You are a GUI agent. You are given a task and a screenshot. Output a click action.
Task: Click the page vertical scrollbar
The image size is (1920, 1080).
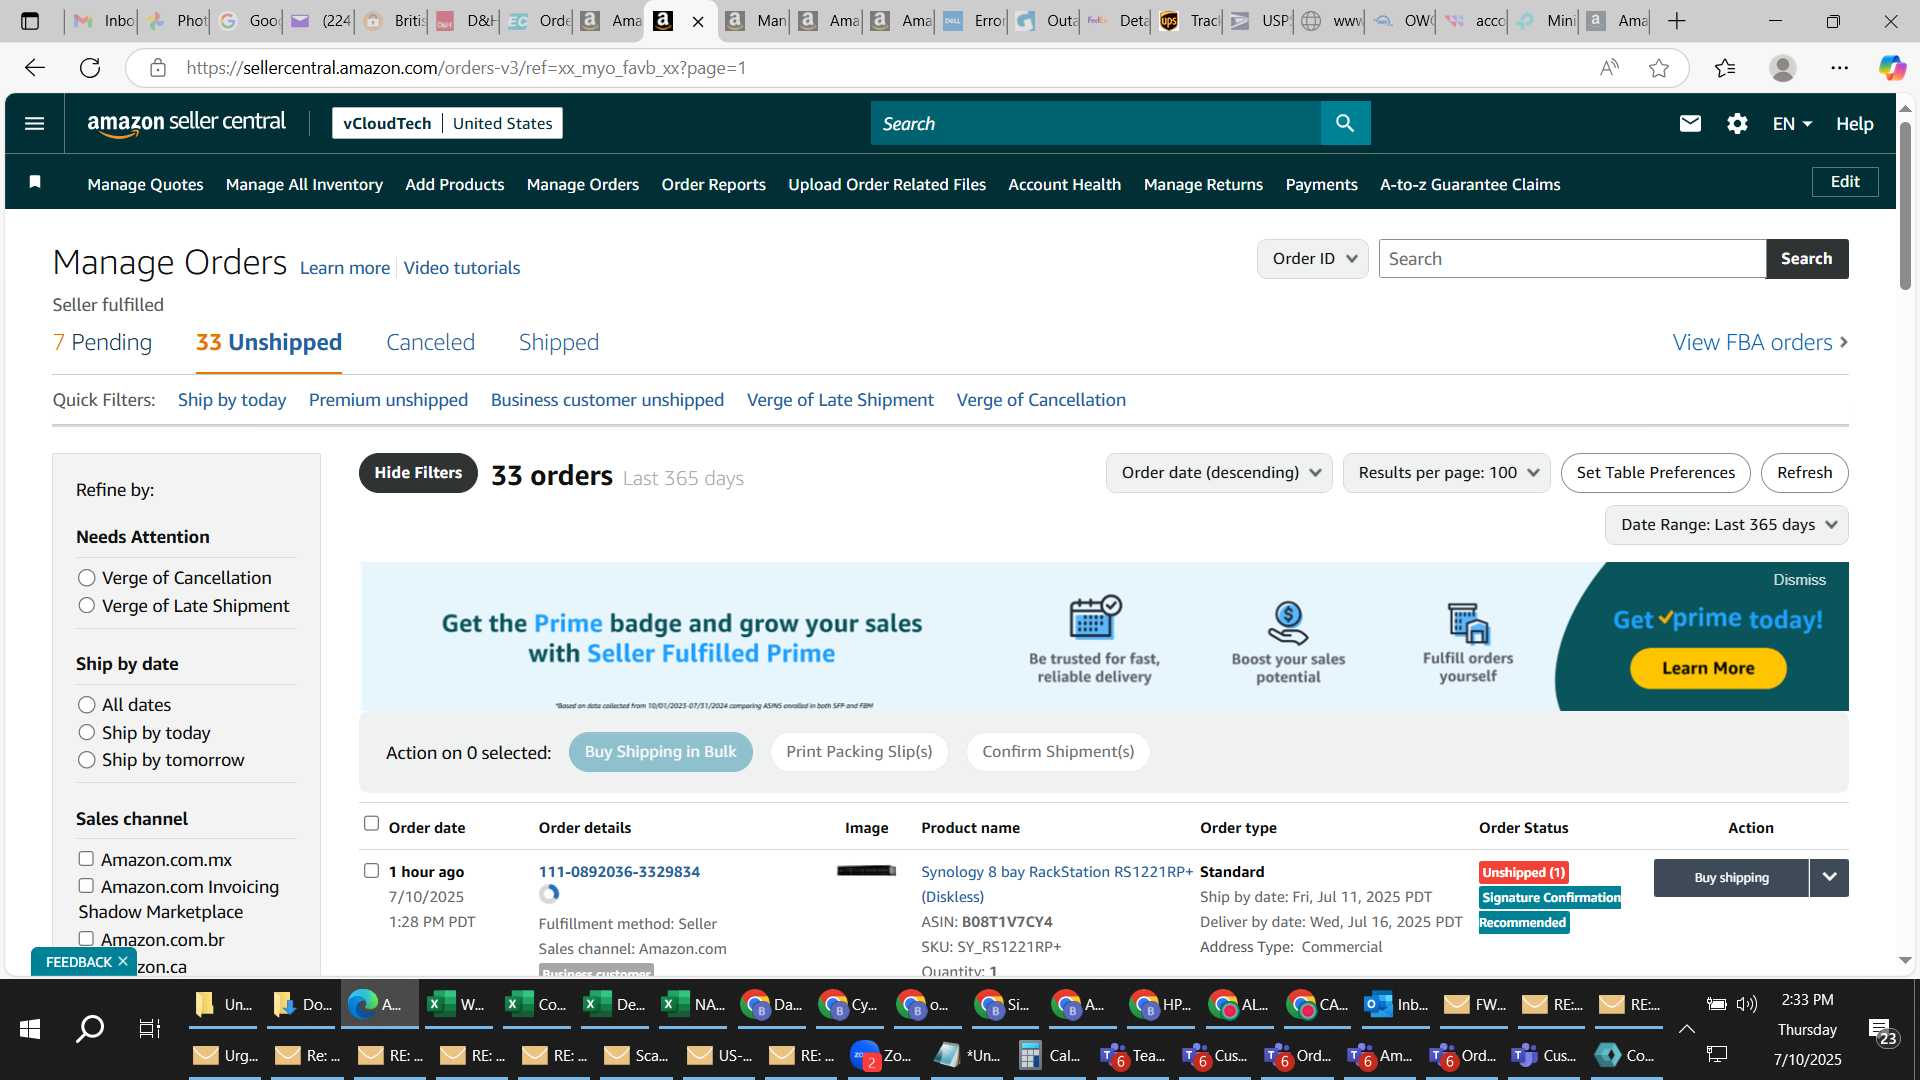[x=1905, y=205]
